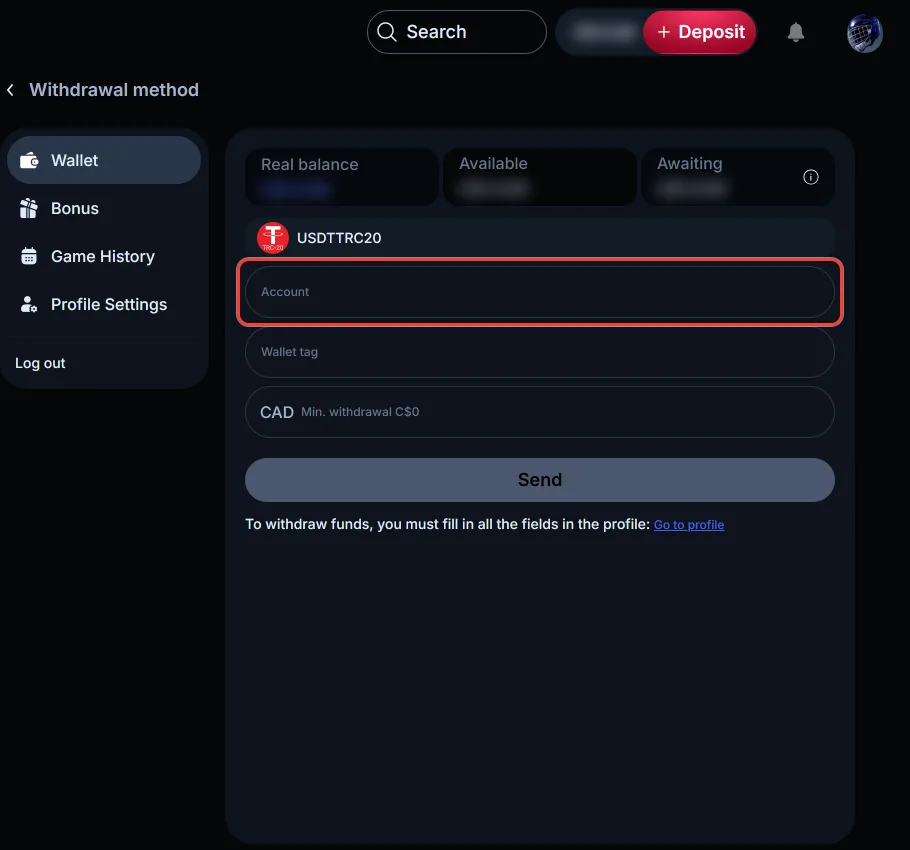The width and height of the screenshot is (910, 850).
Task: Open the Wallet menu label
Action: pos(74,160)
